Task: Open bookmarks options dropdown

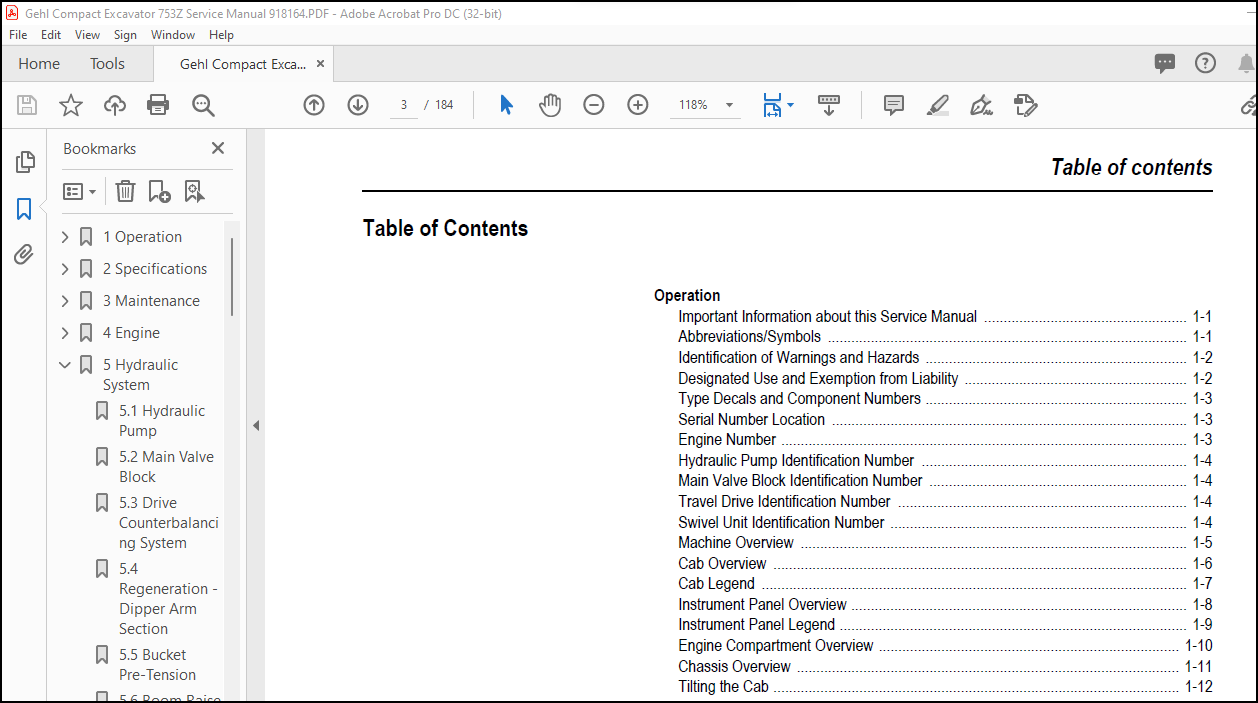Action: coord(79,191)
